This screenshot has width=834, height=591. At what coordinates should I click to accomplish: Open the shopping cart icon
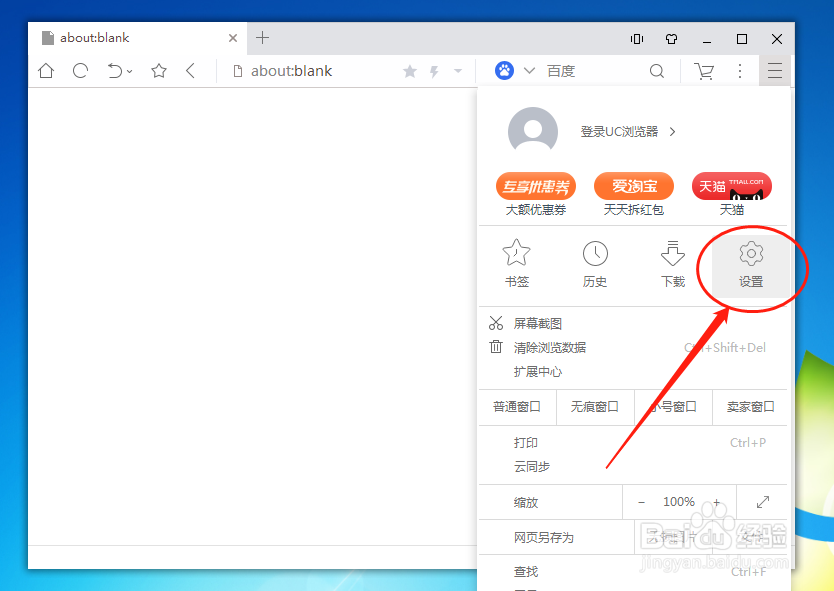pos(704,71)
